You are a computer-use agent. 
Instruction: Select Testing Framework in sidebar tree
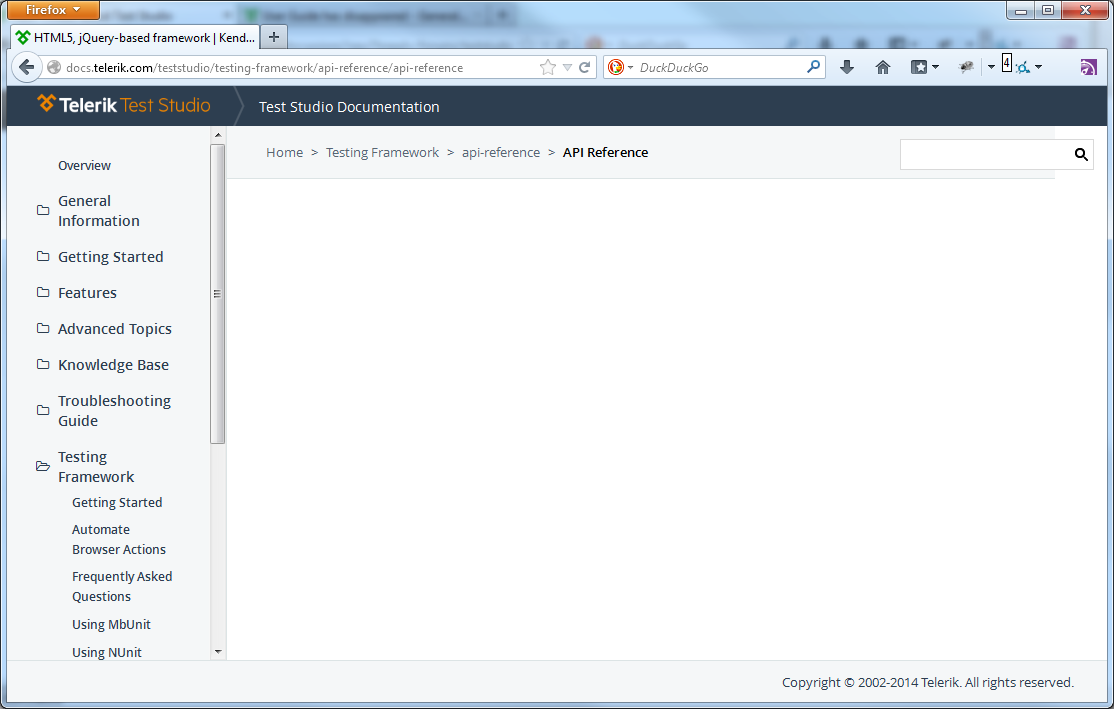point(96,467)
